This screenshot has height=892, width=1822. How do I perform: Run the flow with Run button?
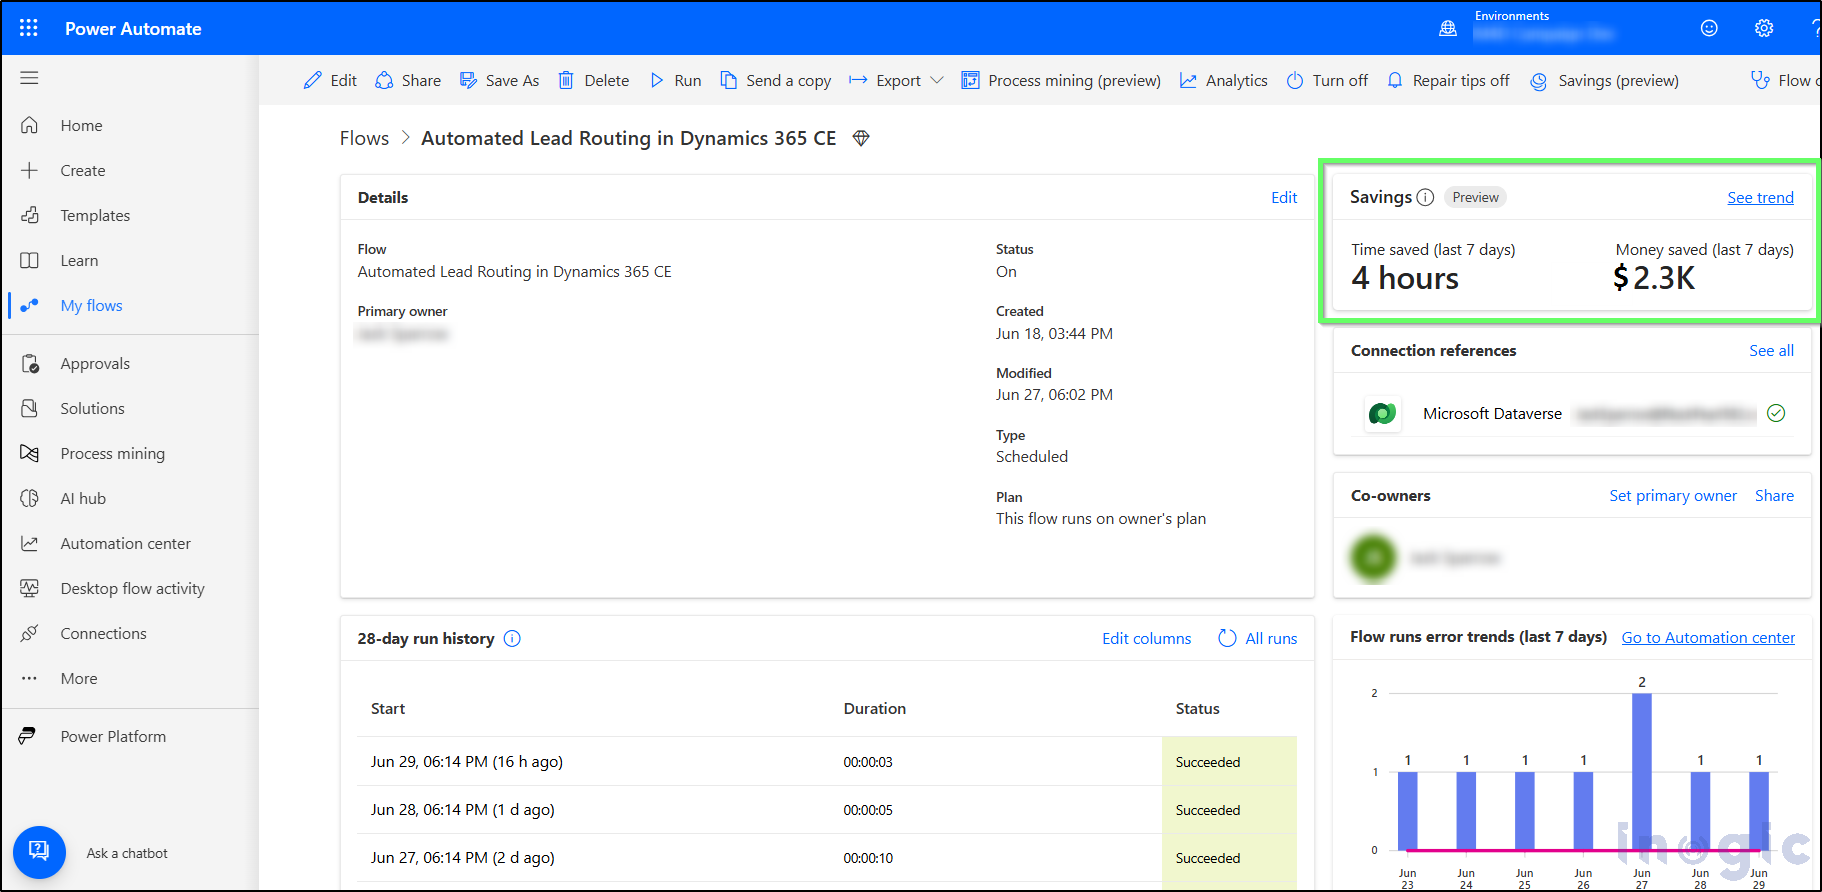pyautogui.click(x=675, y=80)
